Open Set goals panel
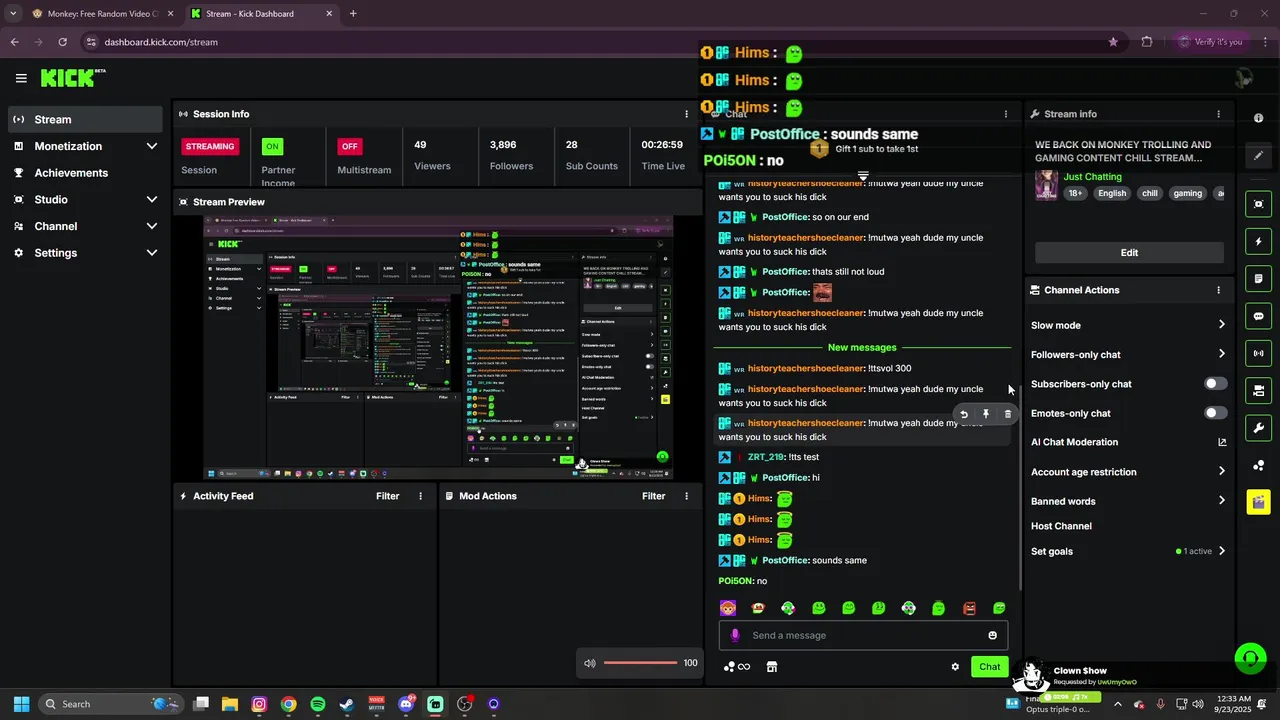This screenshot has height=720, width=1280. coord(1128,551)
